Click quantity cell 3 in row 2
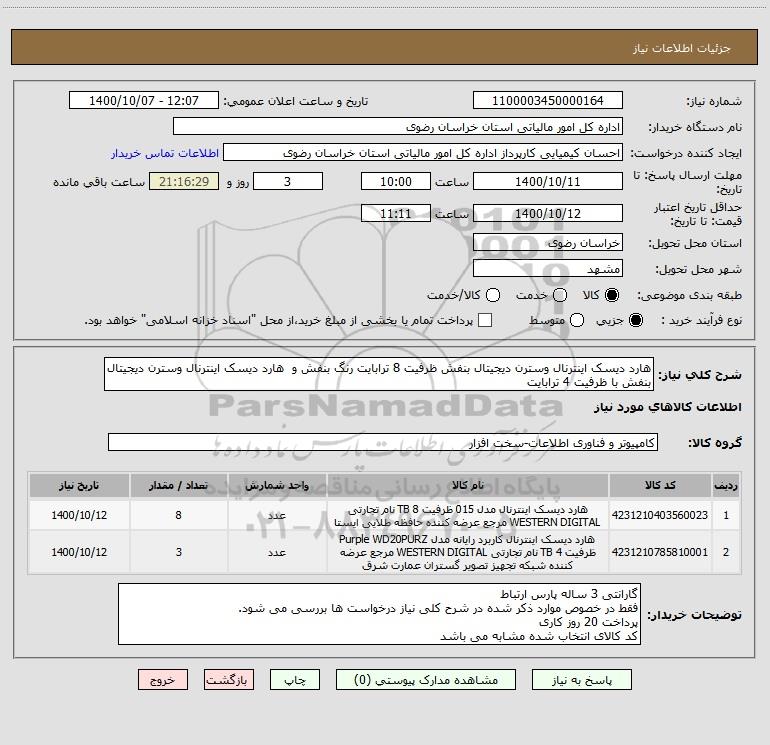The height and width of the screenshot is (745, 770). point(178,552)
